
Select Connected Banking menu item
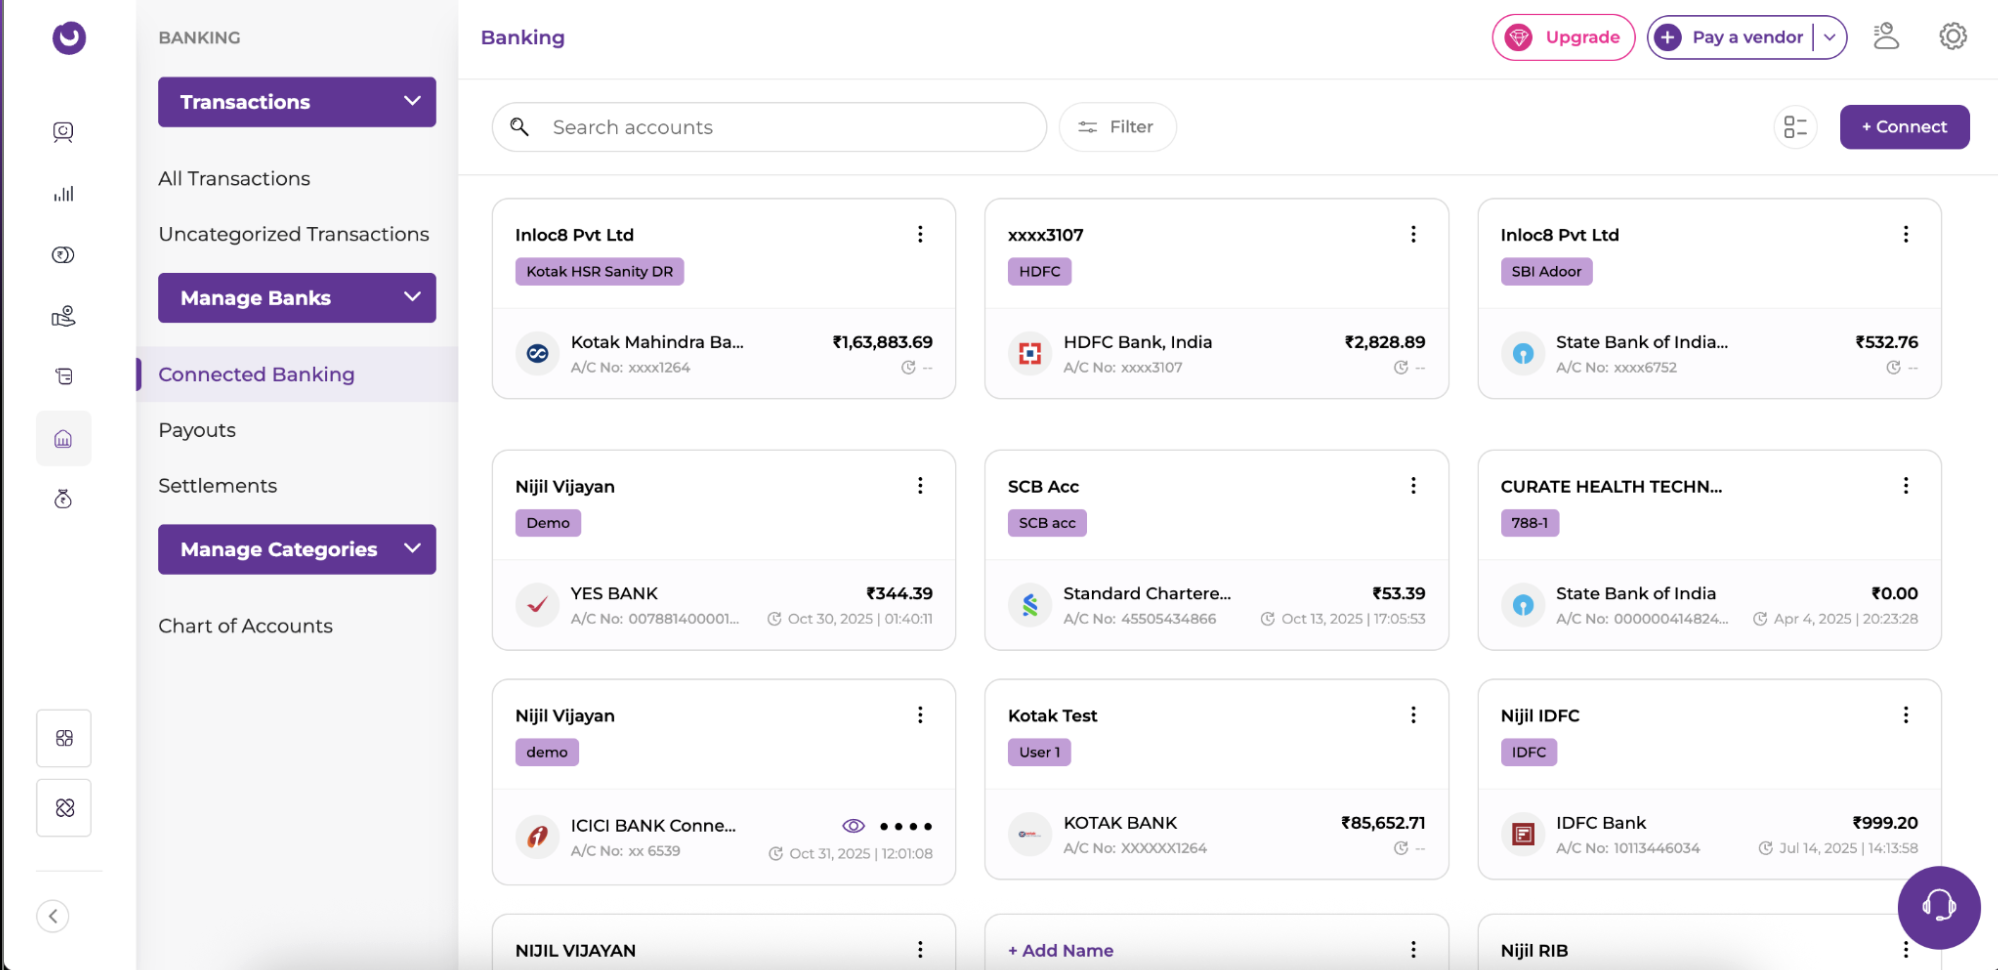[298, 374]
